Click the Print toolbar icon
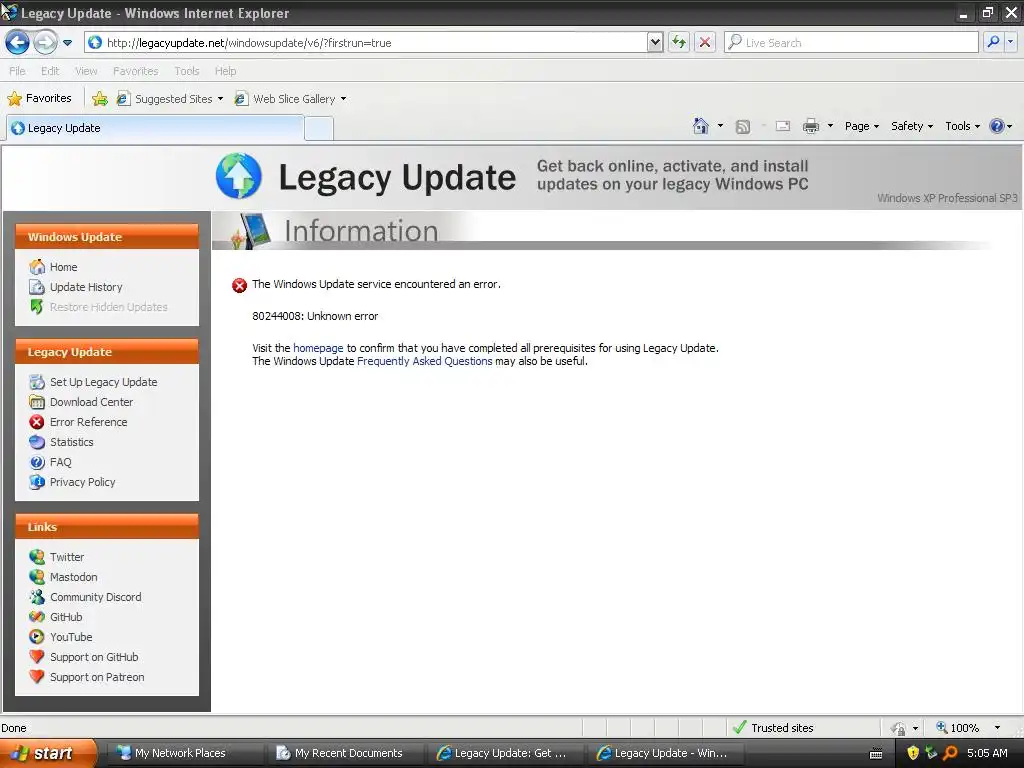 click(x=810, y=126)
